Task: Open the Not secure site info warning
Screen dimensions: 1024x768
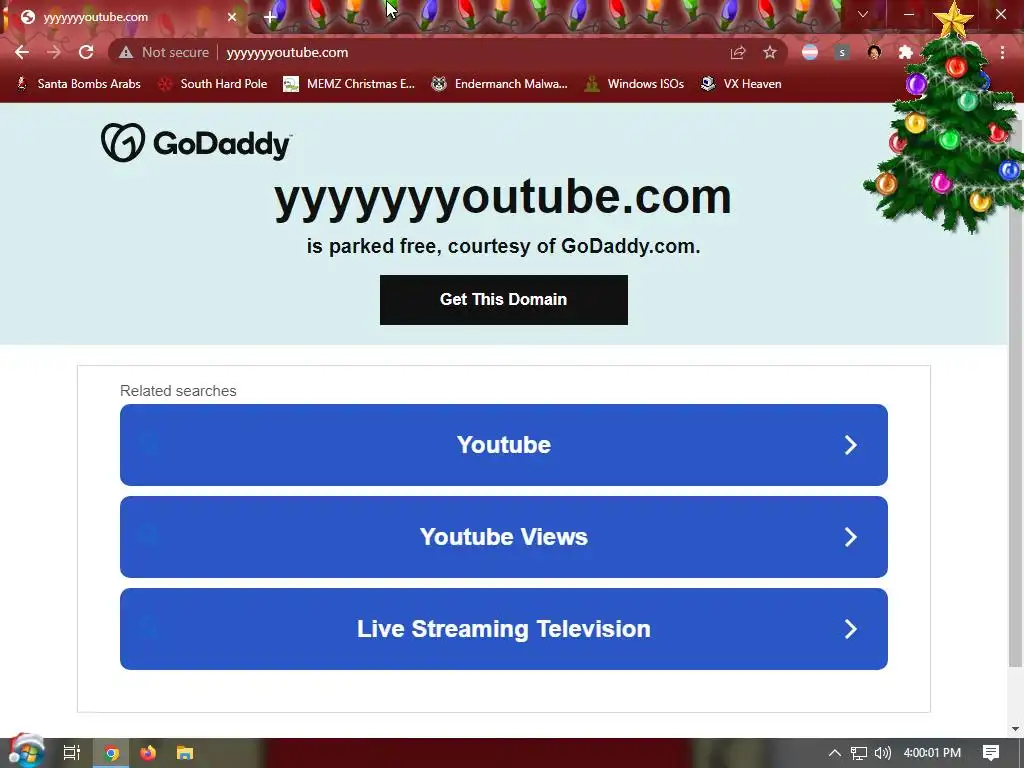Action: click(164, 52)
